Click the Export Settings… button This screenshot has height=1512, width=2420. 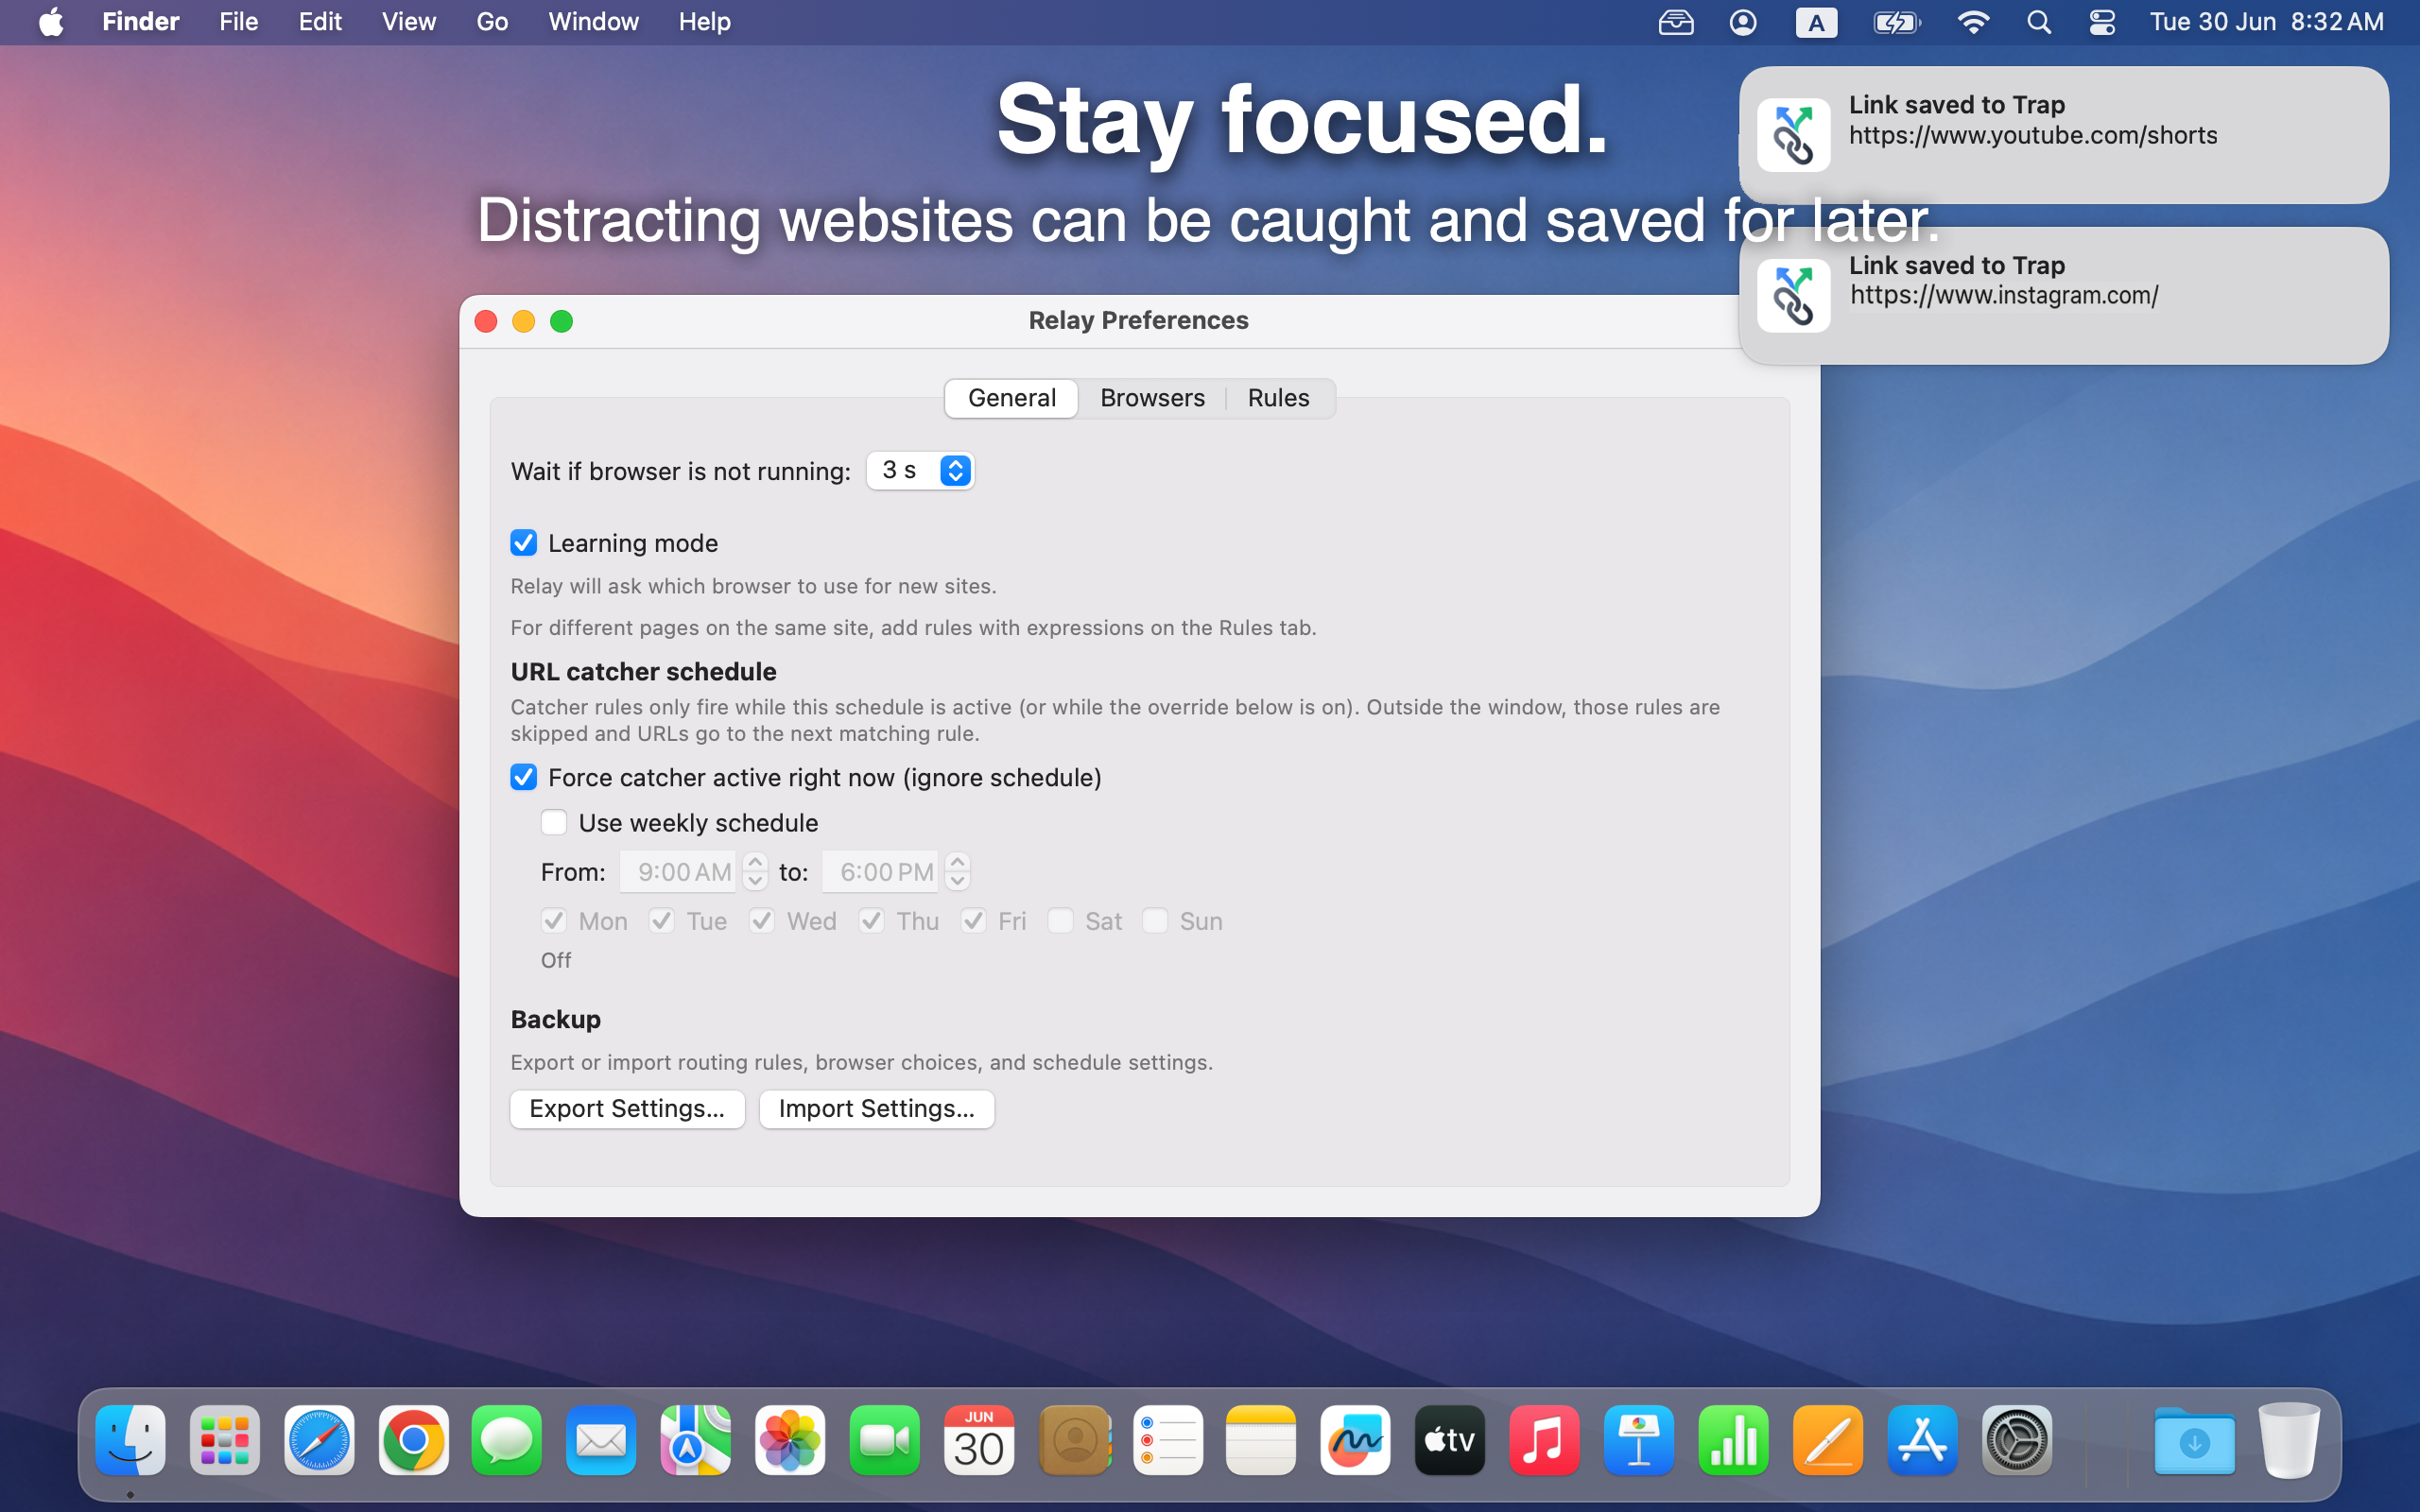pos(627,1108)
